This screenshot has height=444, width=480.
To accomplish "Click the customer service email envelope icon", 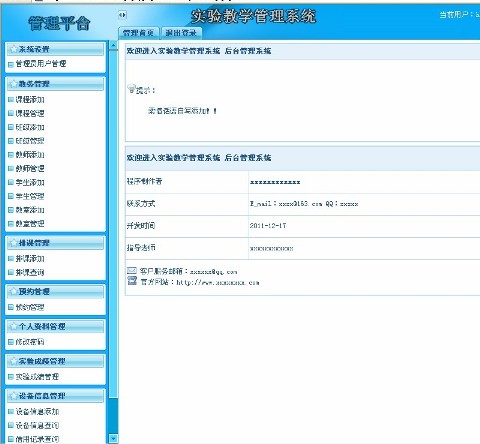I will (x=132, y=271).
